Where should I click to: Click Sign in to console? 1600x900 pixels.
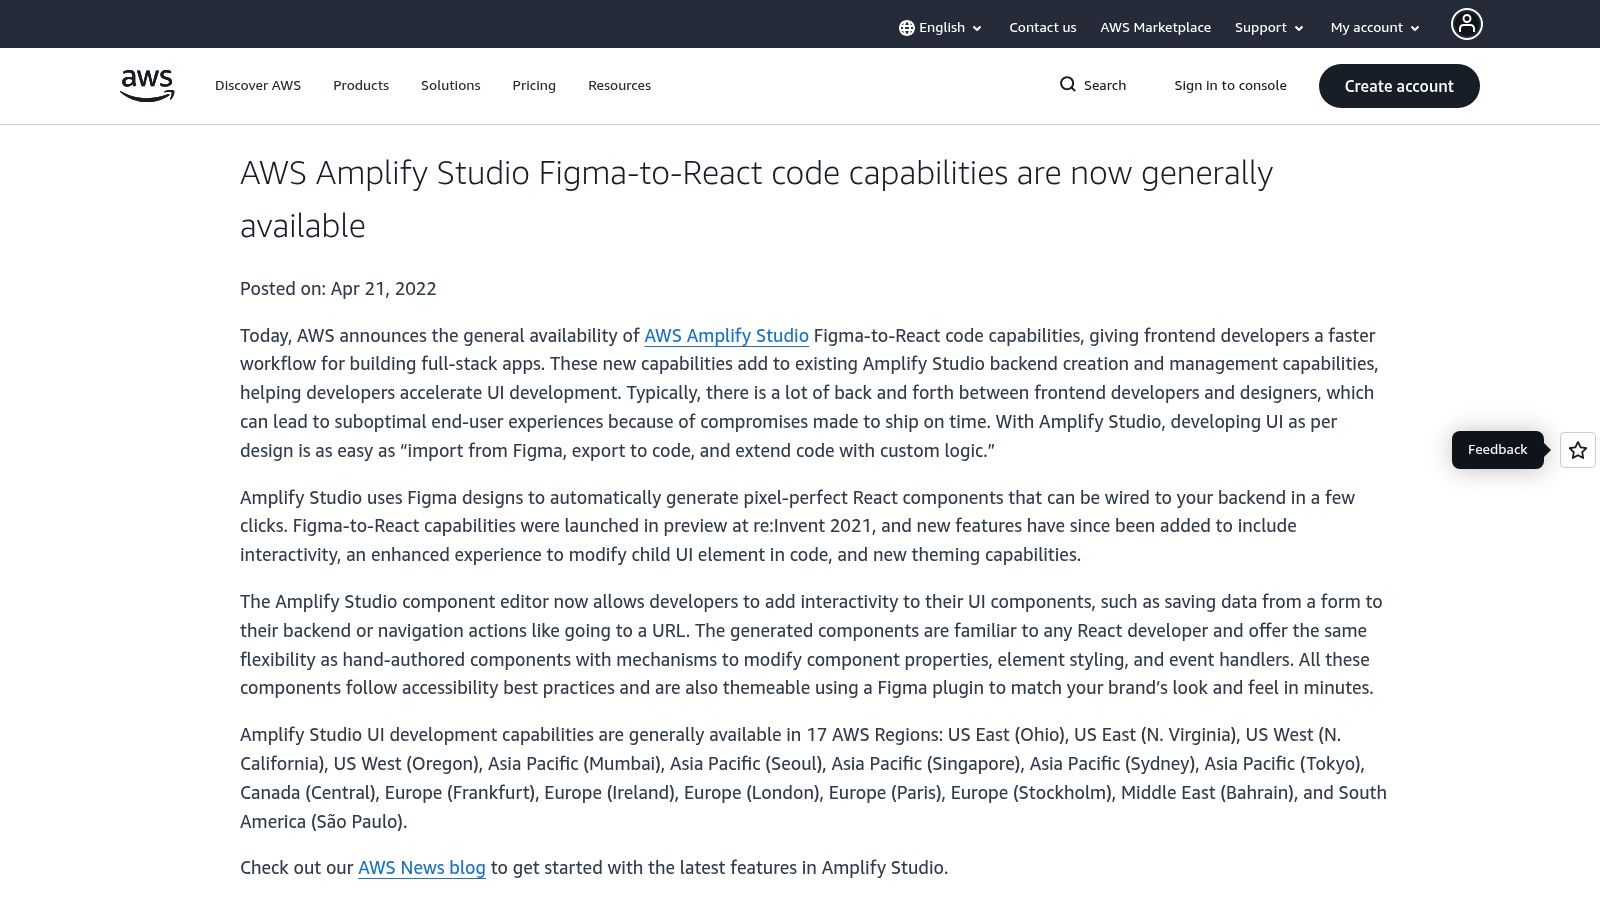(x=1230, y=85)
